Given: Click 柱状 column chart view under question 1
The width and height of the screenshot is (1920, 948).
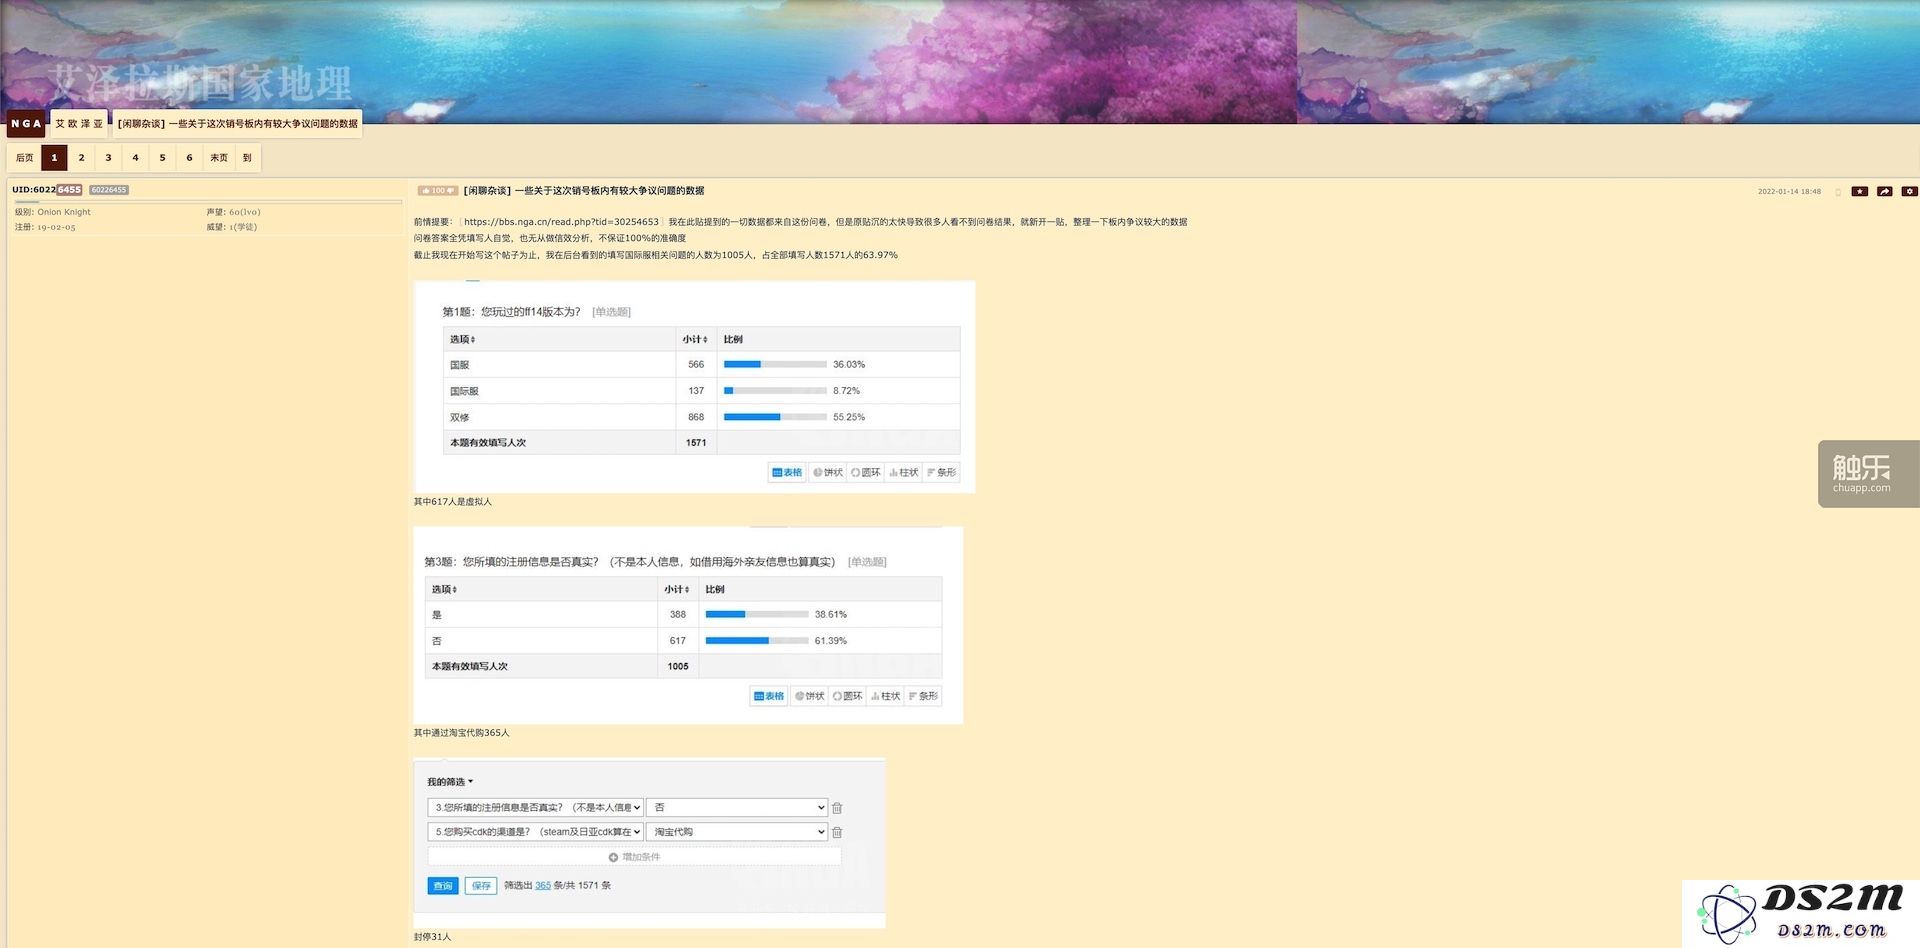Looking at the screenshot, I should point(904,472).
